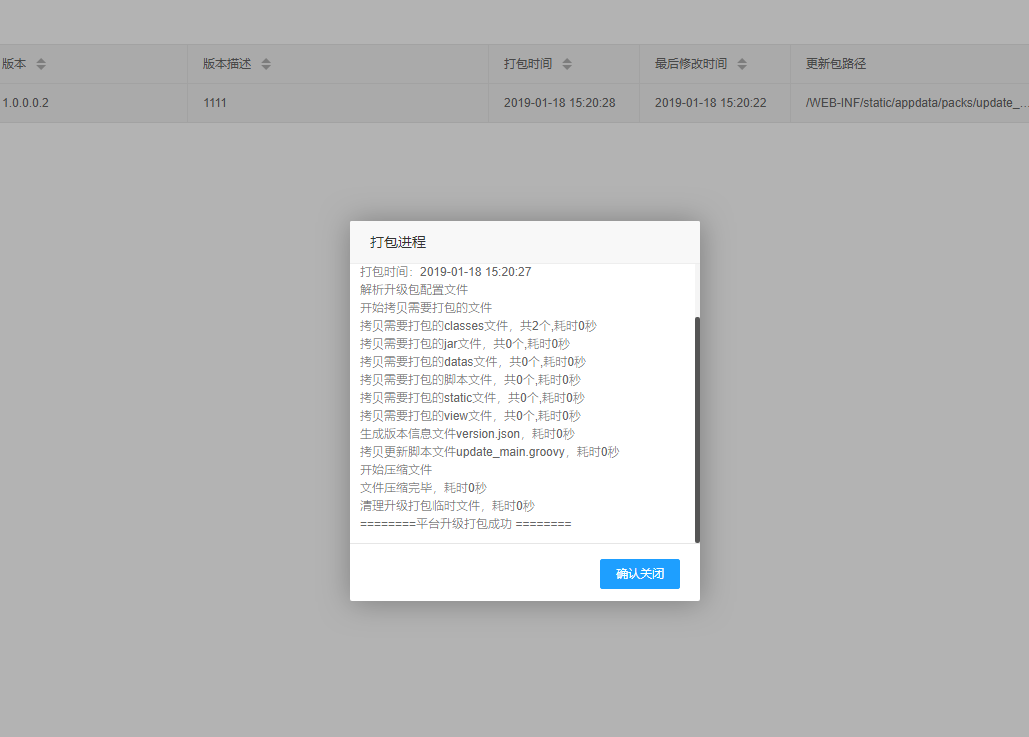
Task: Select the last modified cell 15:20:22
Action: click(711, 103)
